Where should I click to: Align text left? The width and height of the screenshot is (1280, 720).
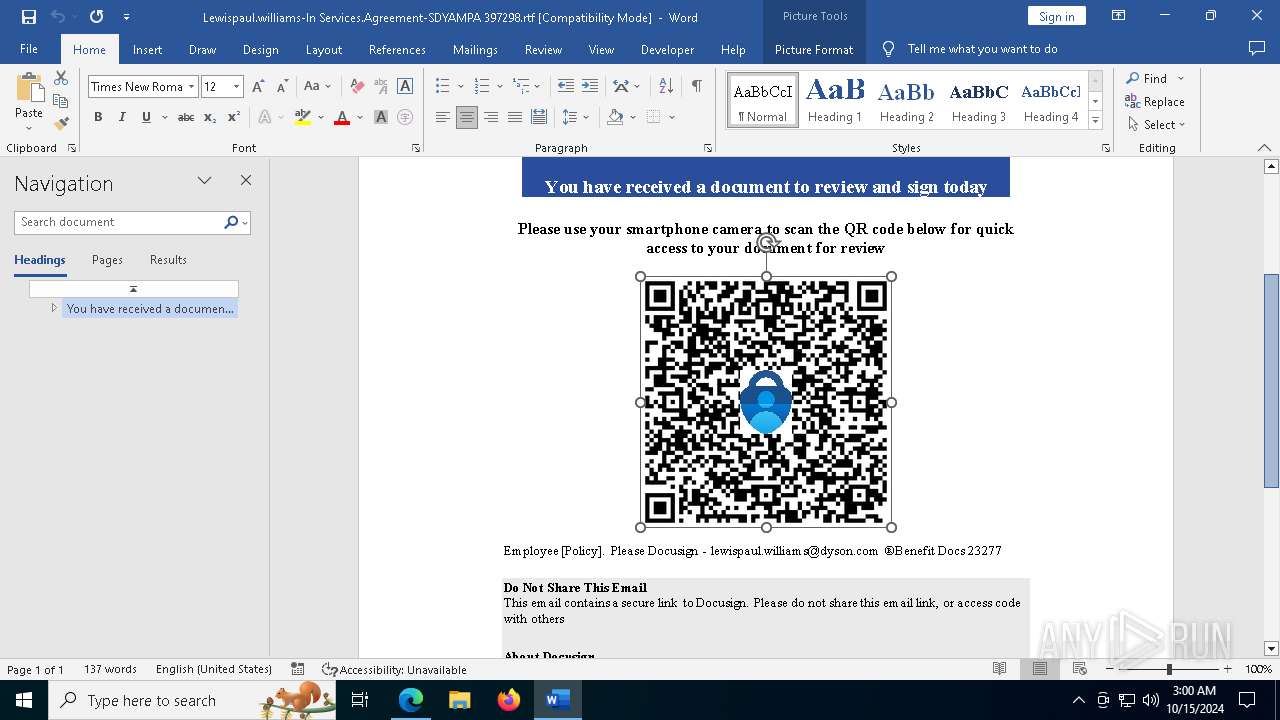pyautogui.click(x=443, y=117)
